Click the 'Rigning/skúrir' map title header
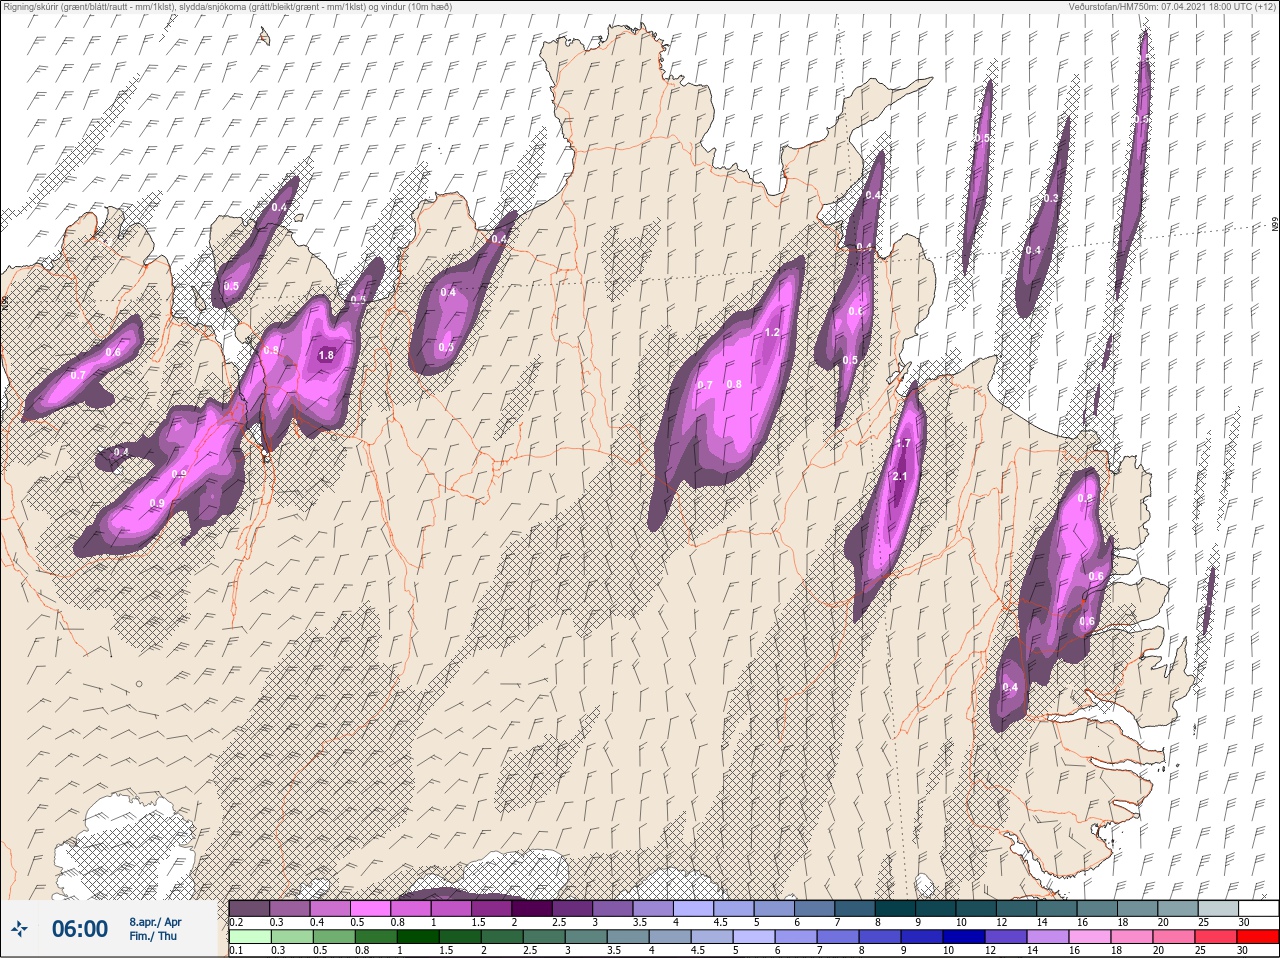This screenshot has height=958, width=1280. [x=227, y=6]
